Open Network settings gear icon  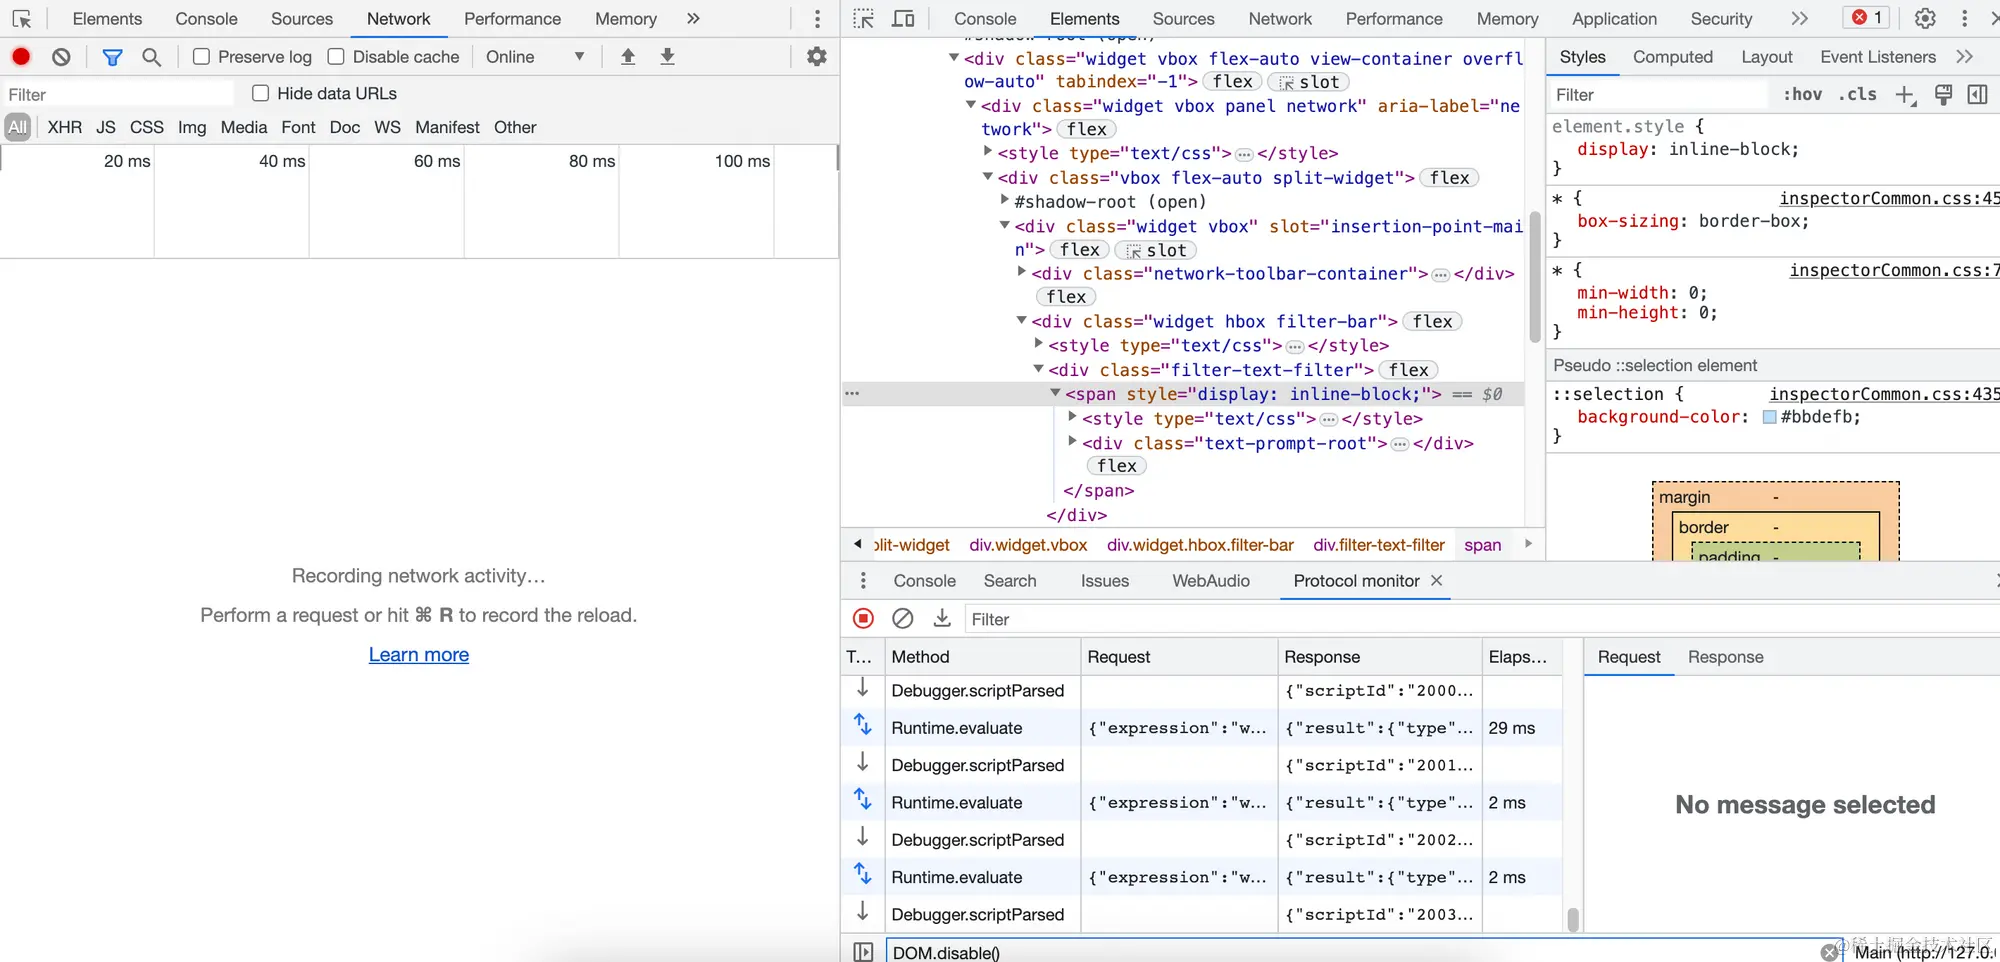click(817, 57)
